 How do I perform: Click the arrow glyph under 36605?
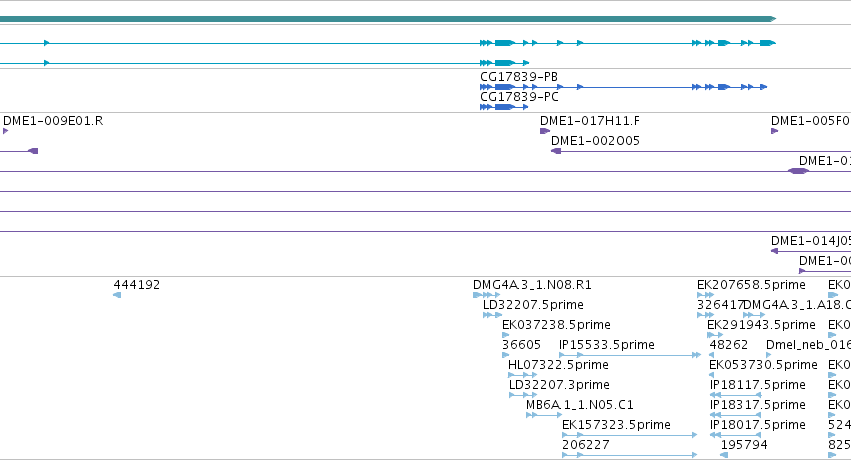pyautogui.click(x=506, y=355)
